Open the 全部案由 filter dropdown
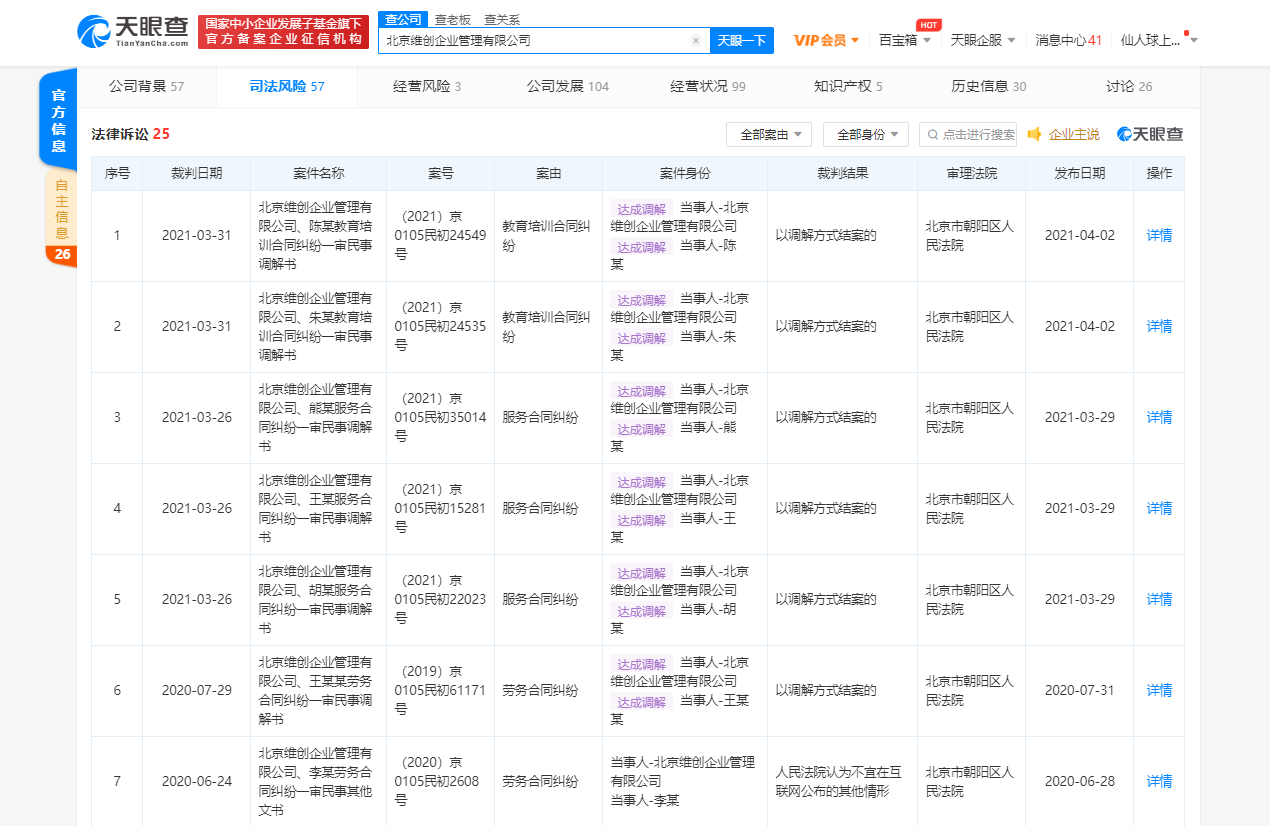This screenshot has width=1270, height=826. [x=770, y=134]
